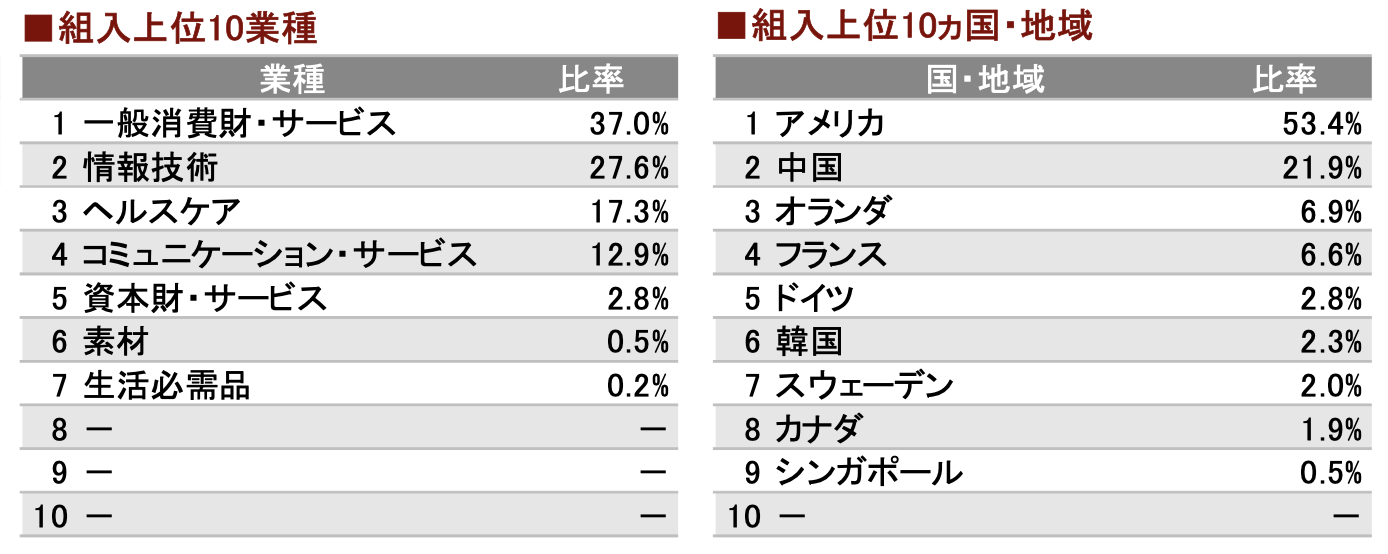The width and height of the screenshot is (1388, 554).
Task: Click the 国・地域 column header
Action: (x=985, y=79)
